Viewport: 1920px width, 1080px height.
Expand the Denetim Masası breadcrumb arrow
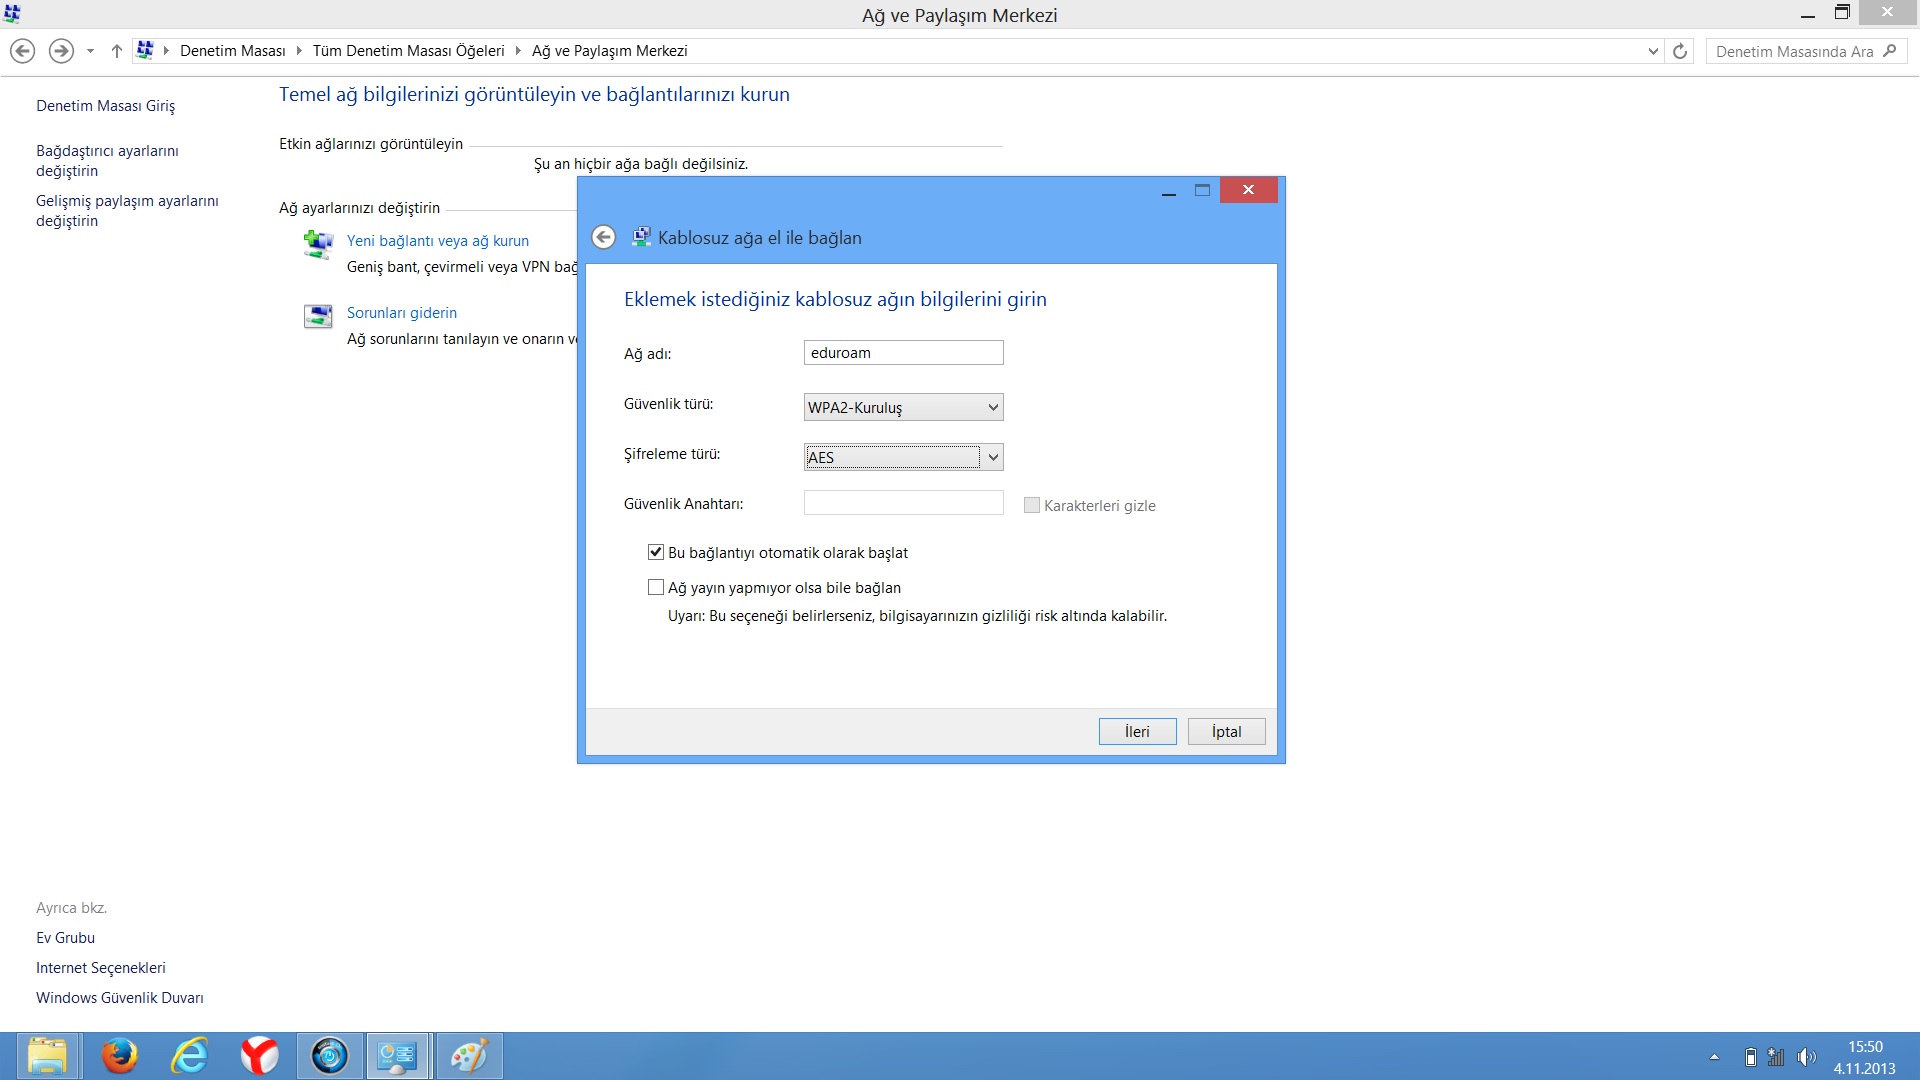298,50
